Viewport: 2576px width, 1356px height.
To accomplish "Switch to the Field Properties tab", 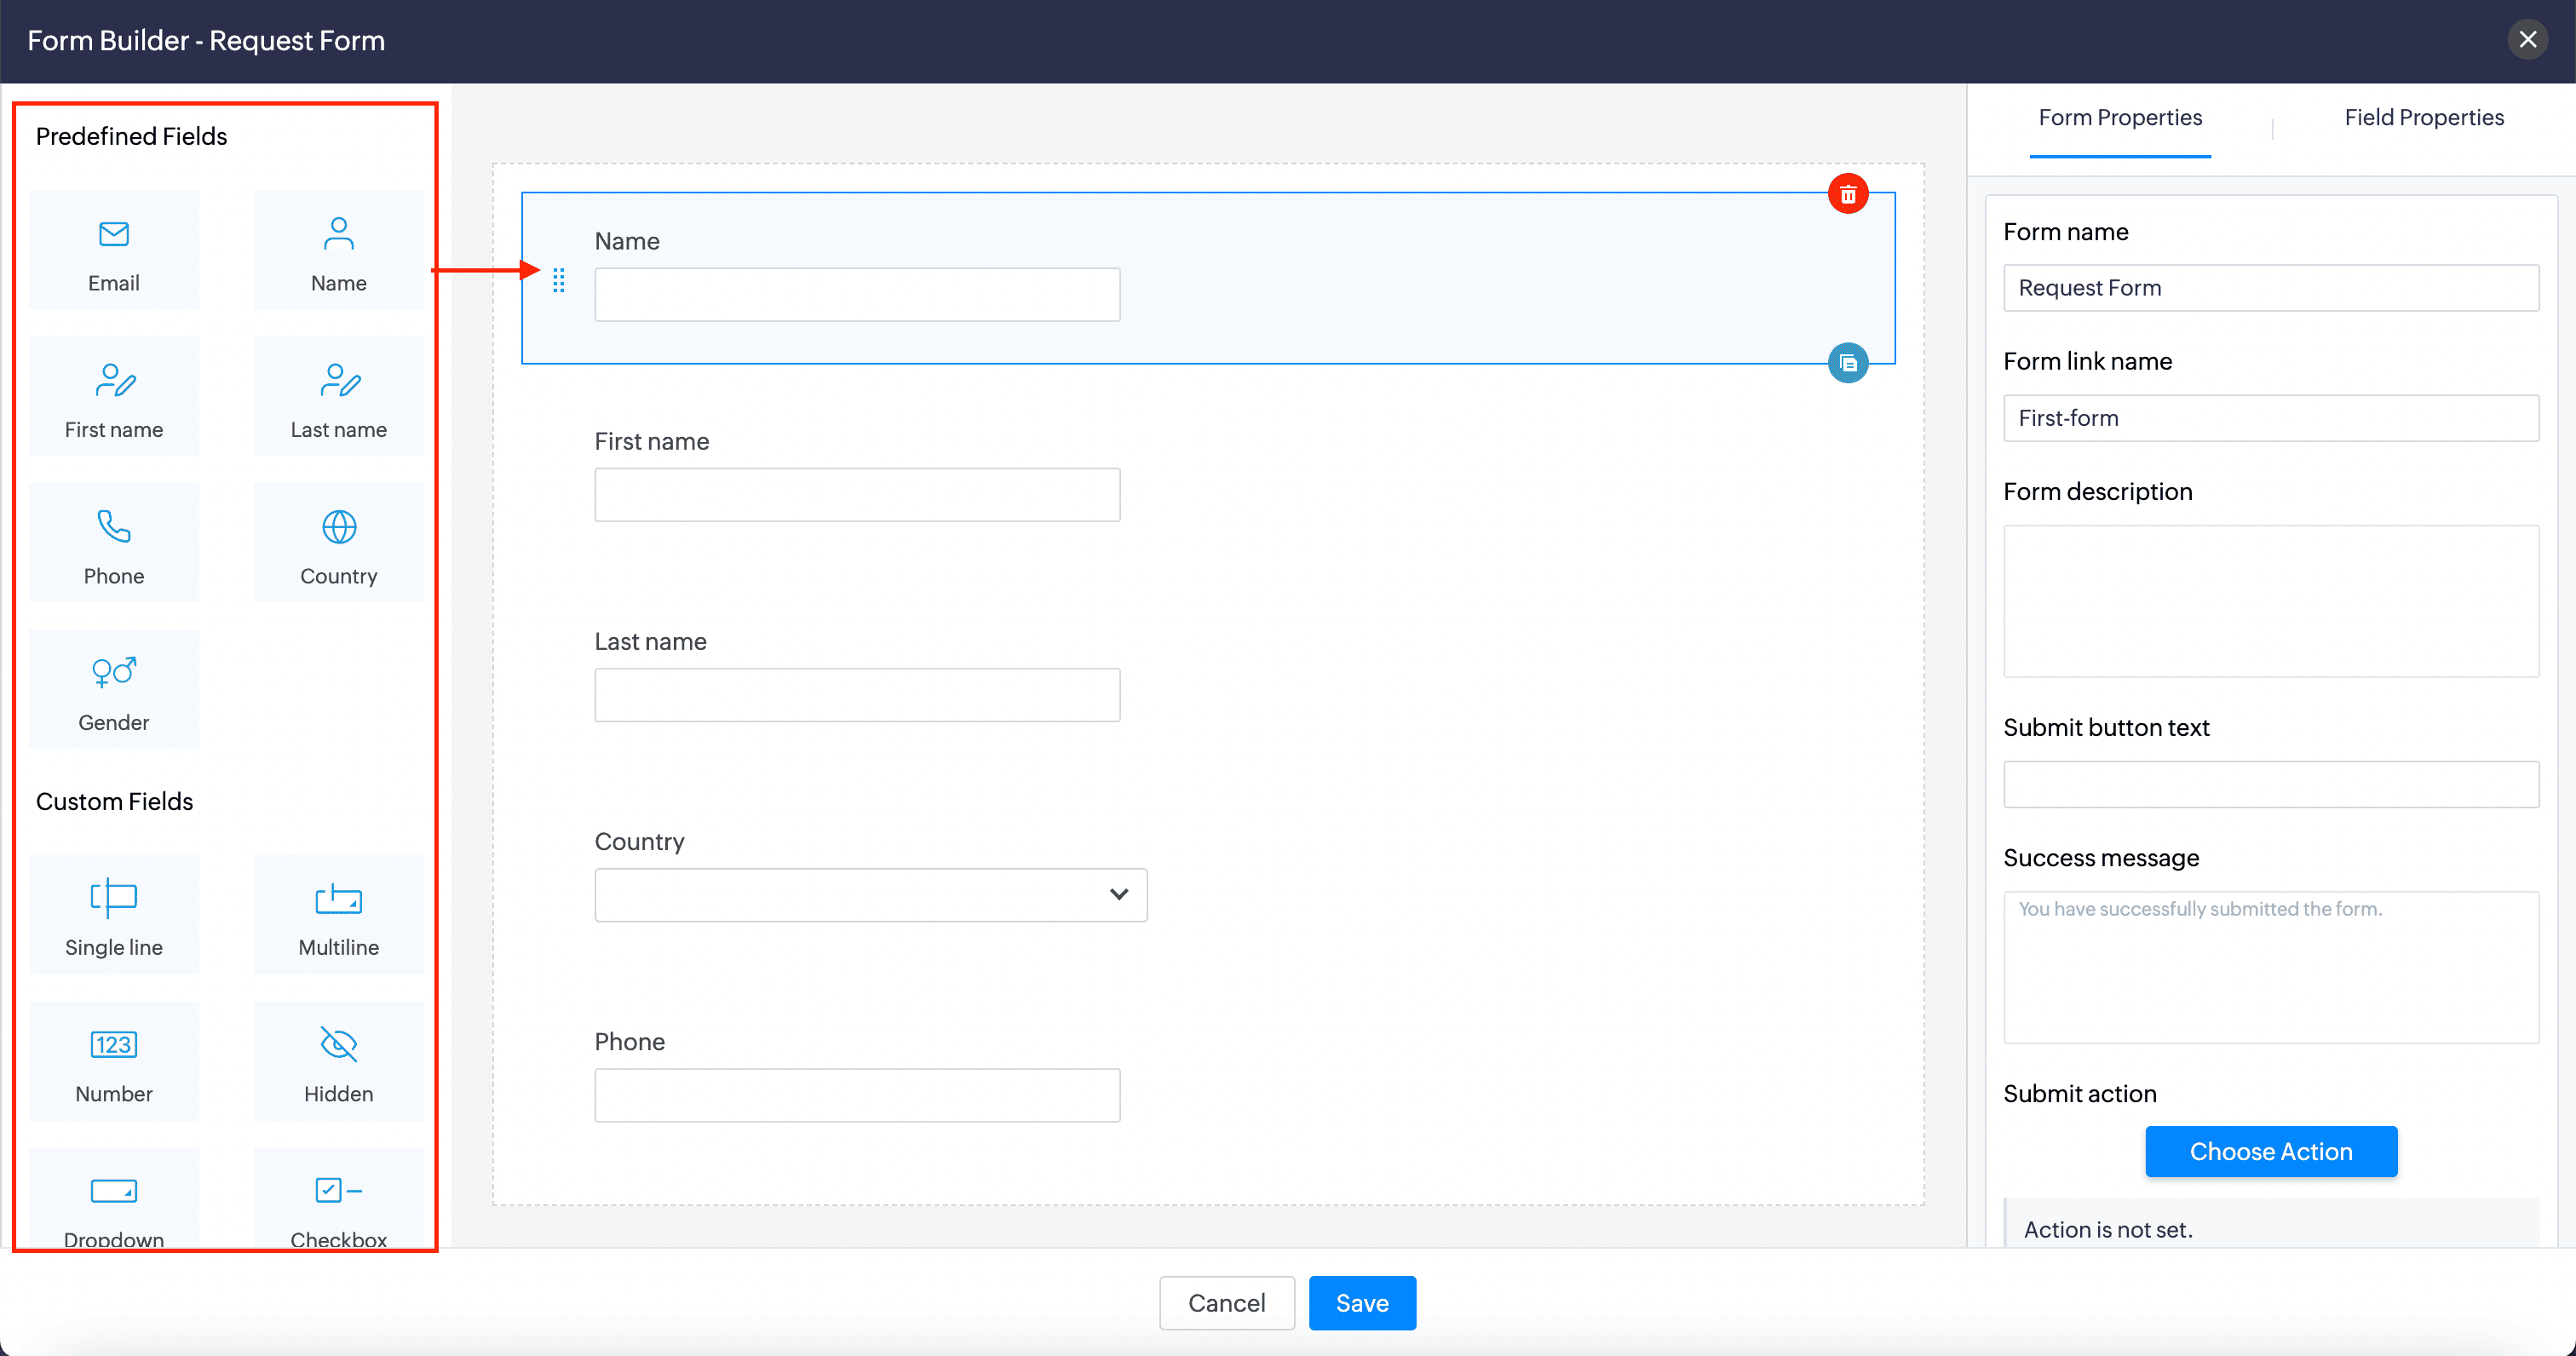I will coord(2423,118).
